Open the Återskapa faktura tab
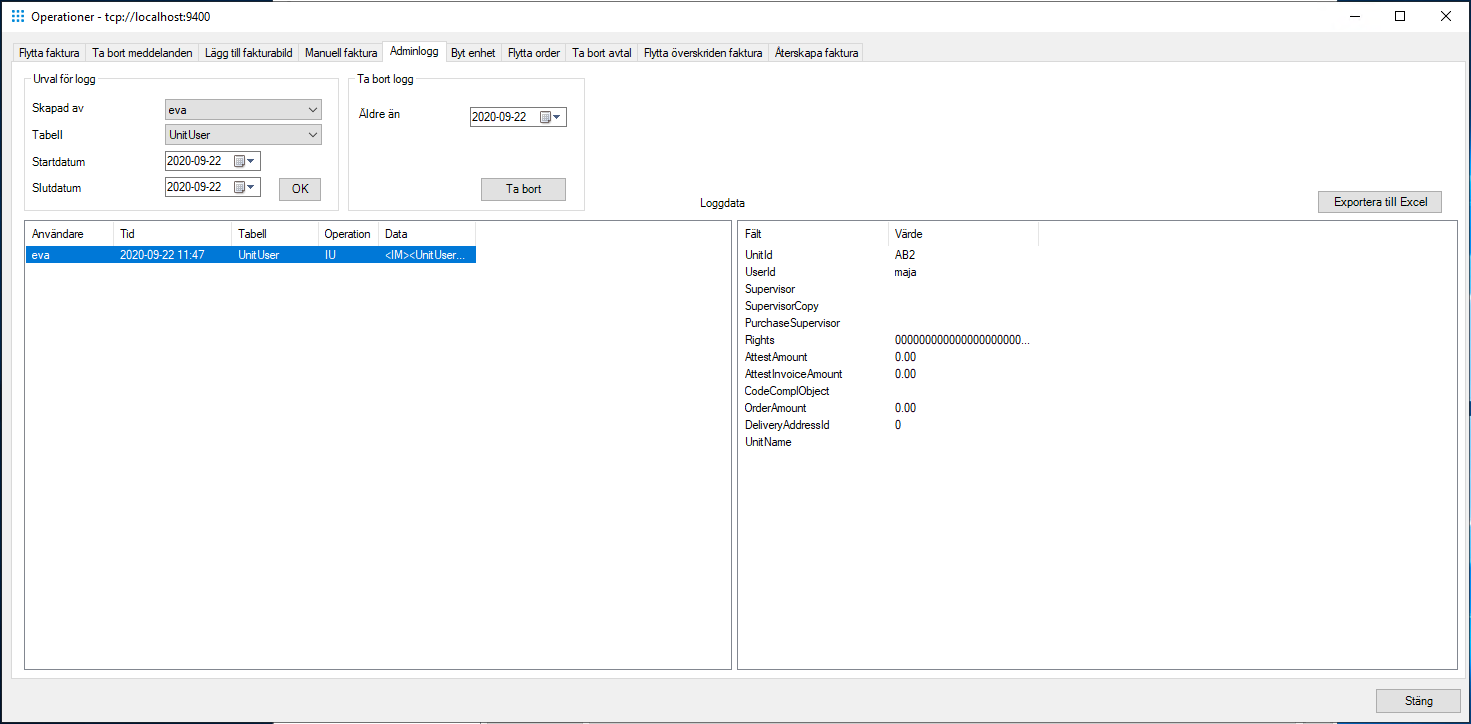The width and height of the screenshot is (1471, 724). click(x=816, y=52)
